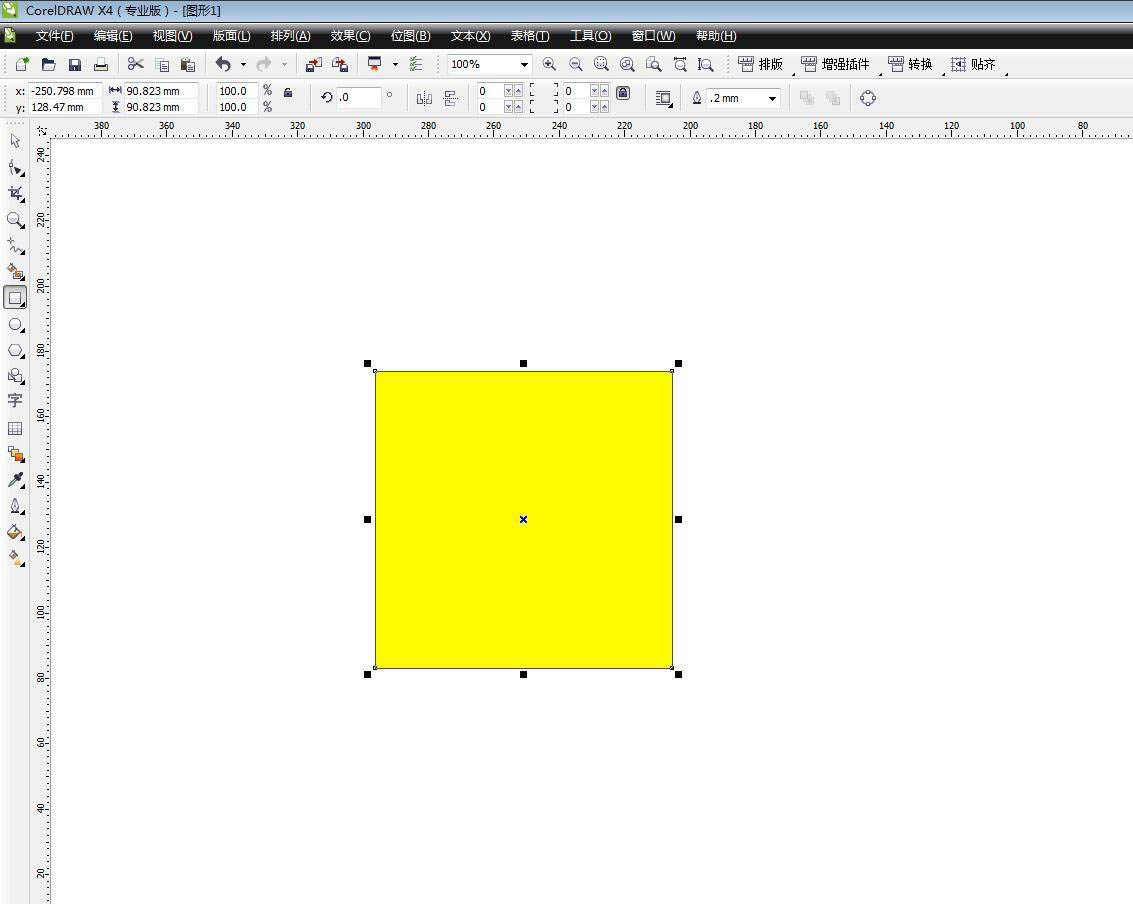Click the rotation angle input field
Viewport: 1133px width, 904px height.
point(359,98)
